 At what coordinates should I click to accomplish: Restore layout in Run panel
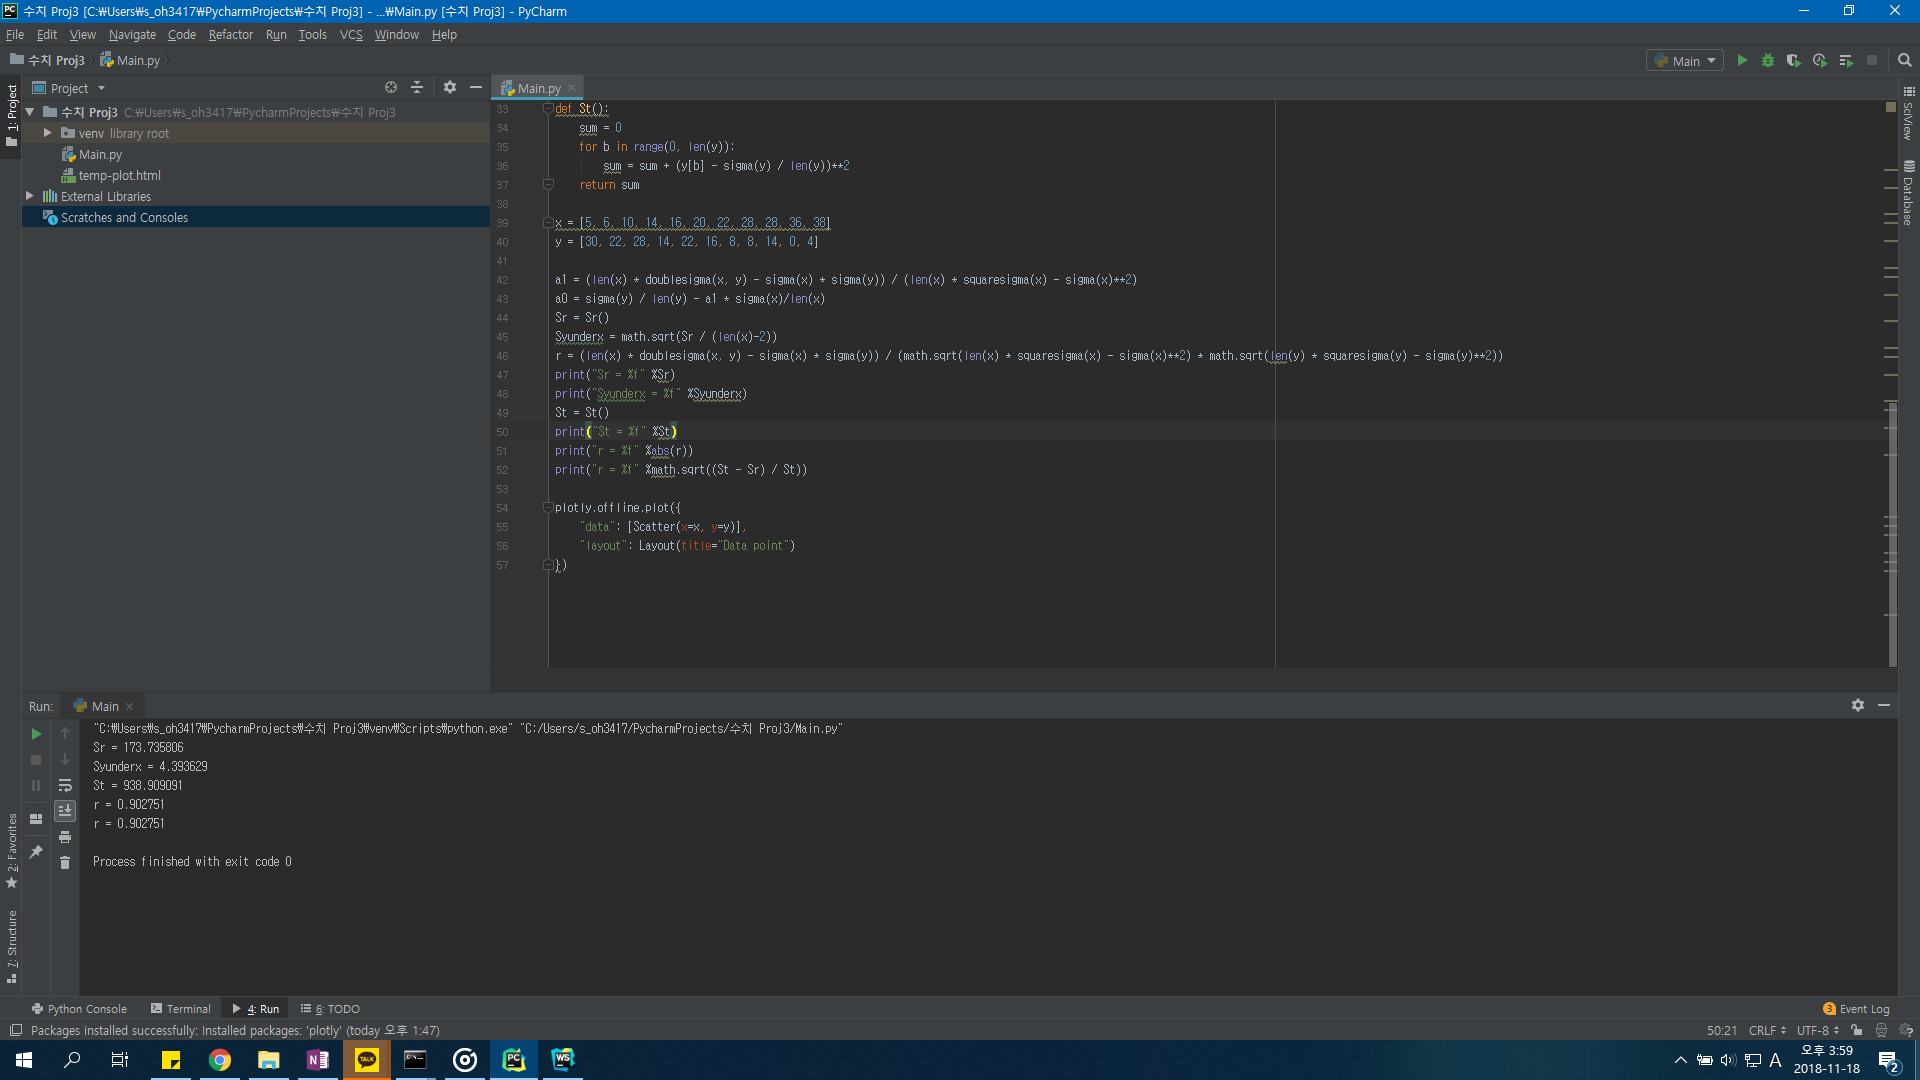pyautogui.click(x=37, y=819)
